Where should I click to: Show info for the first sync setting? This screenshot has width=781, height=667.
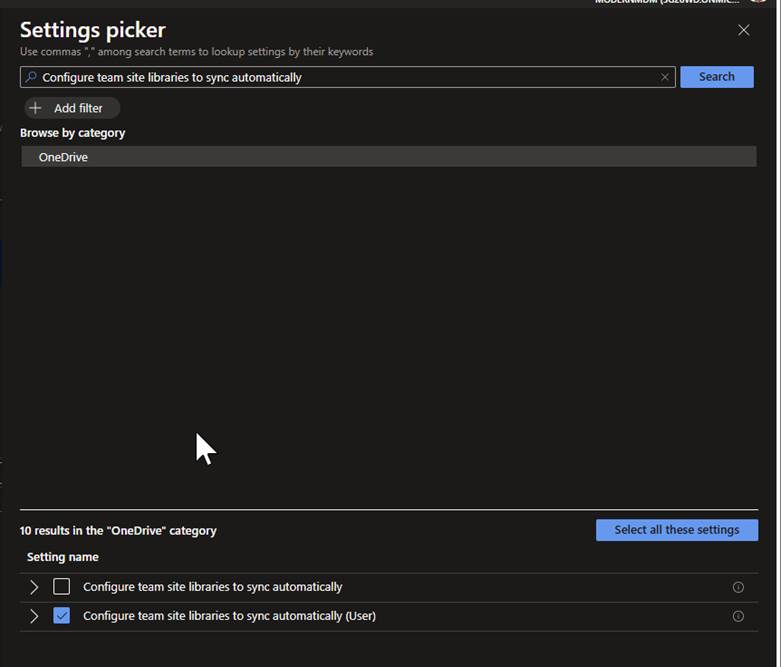[x=738, y=587]
